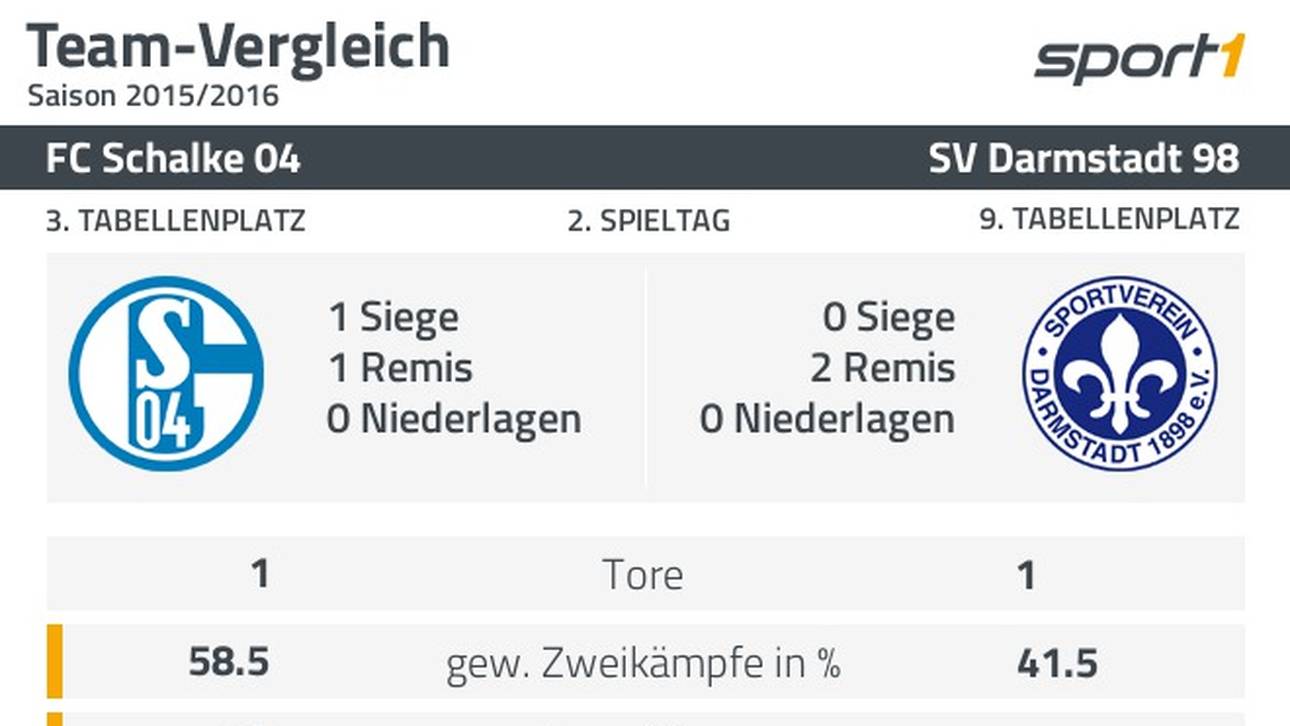
Task: Click the gew. Zweikämpfe in % label
Action: click(644, 663)
